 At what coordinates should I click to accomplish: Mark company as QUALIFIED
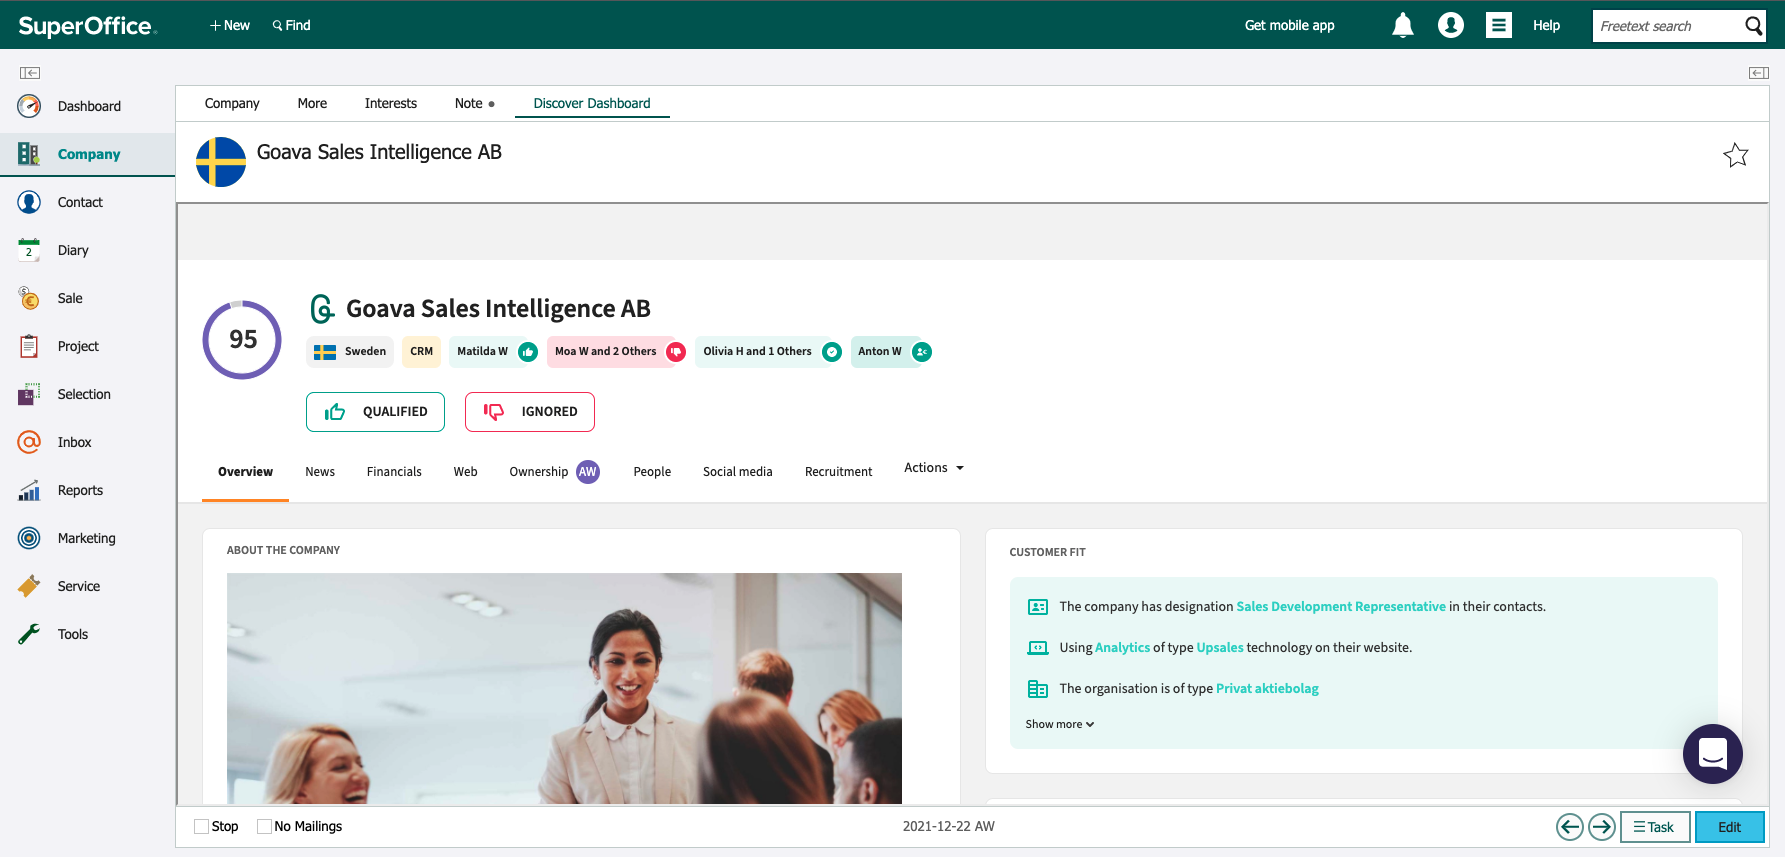point(375,412)
